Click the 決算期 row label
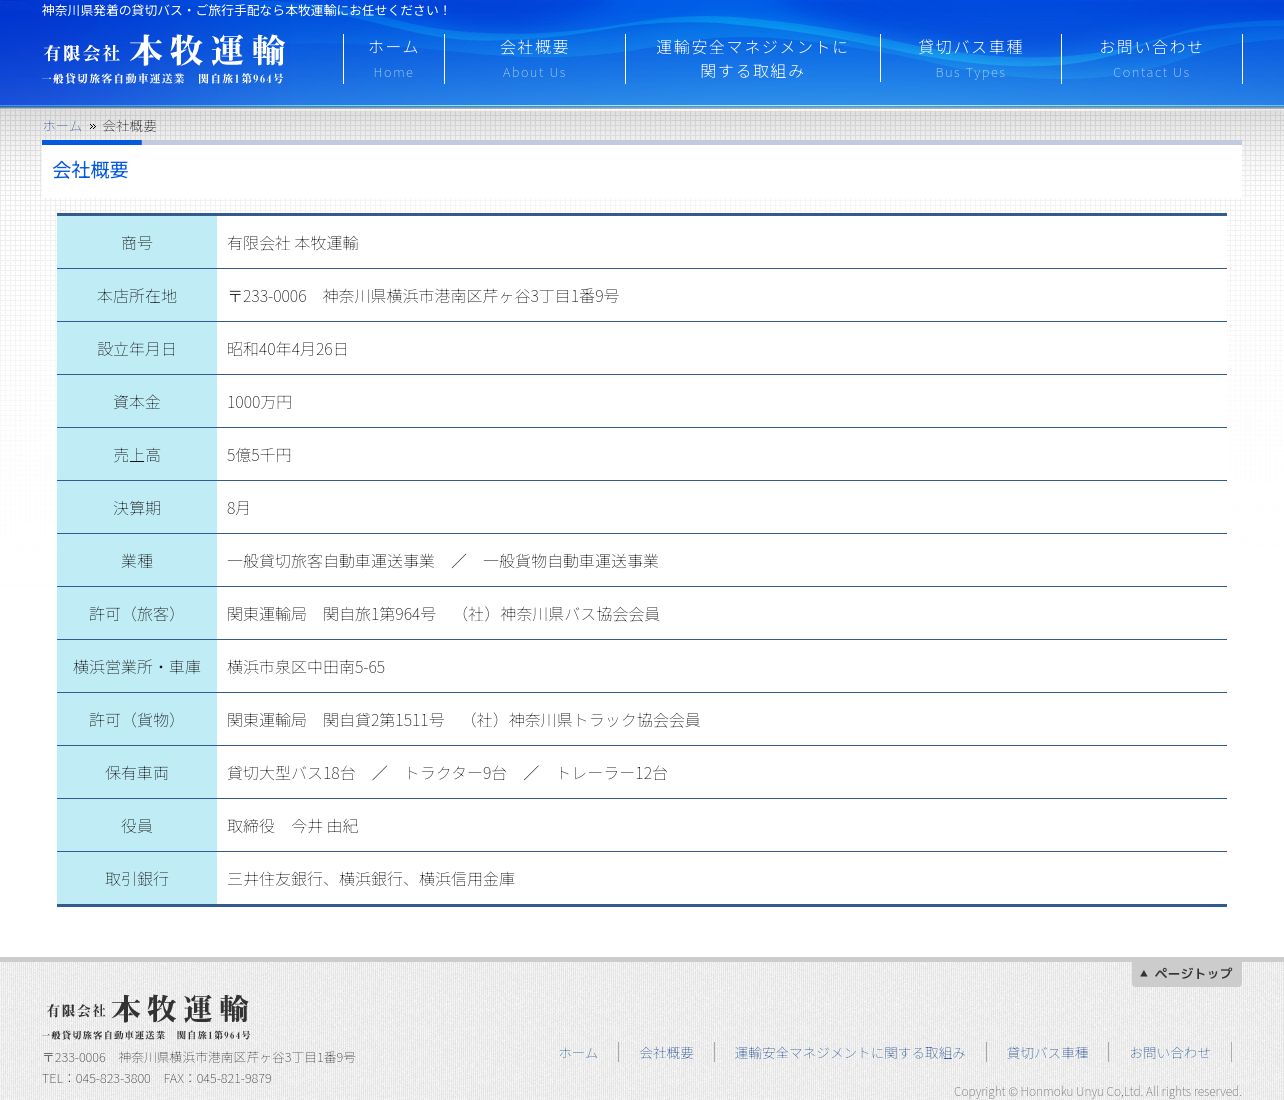1284x1100 pixels. pyautogui.click(x=137, y=508)
